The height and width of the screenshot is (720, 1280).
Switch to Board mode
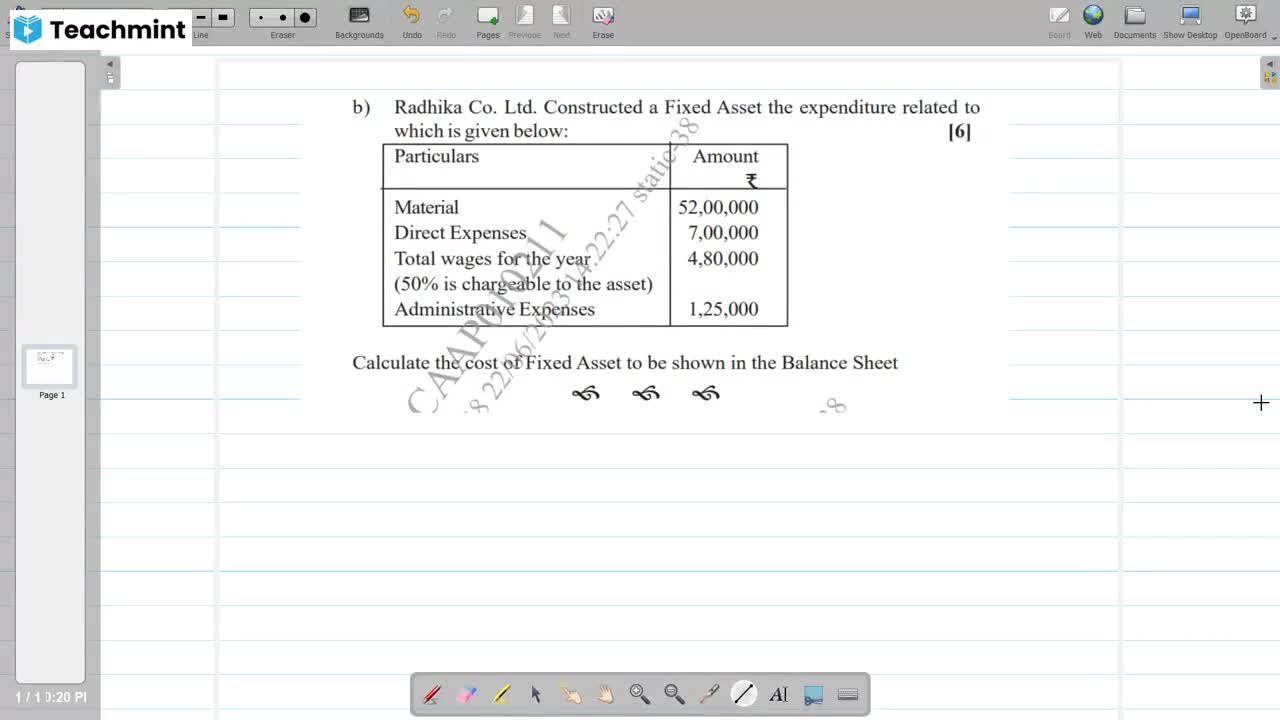[x=1059, y=21]
